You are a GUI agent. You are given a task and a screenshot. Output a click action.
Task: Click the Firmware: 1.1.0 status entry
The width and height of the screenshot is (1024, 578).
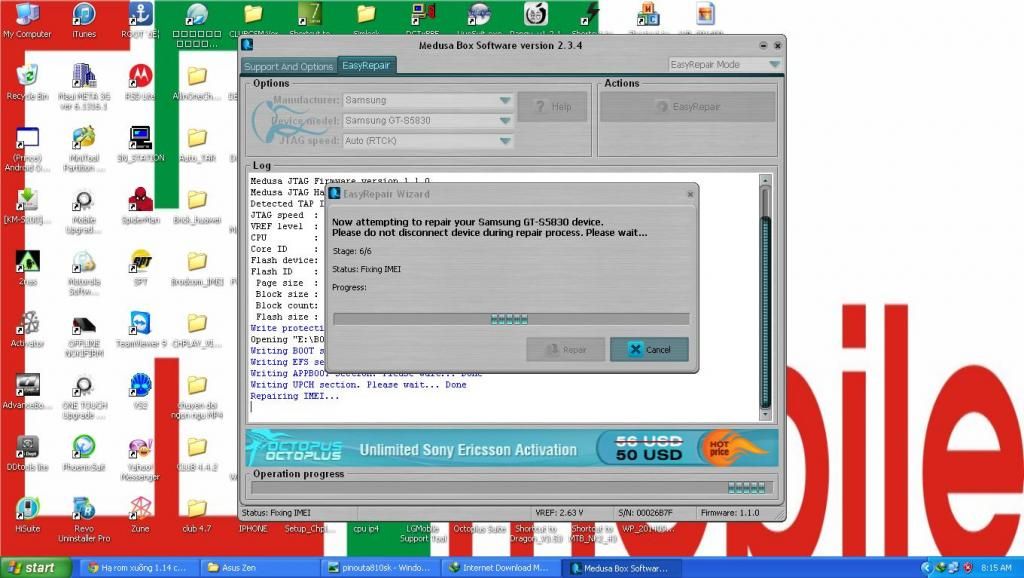[x=729, y=513]
